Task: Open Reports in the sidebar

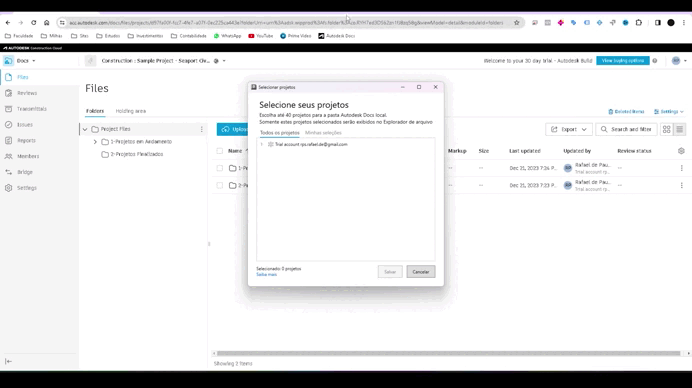Action: click(x=26, y=140)
